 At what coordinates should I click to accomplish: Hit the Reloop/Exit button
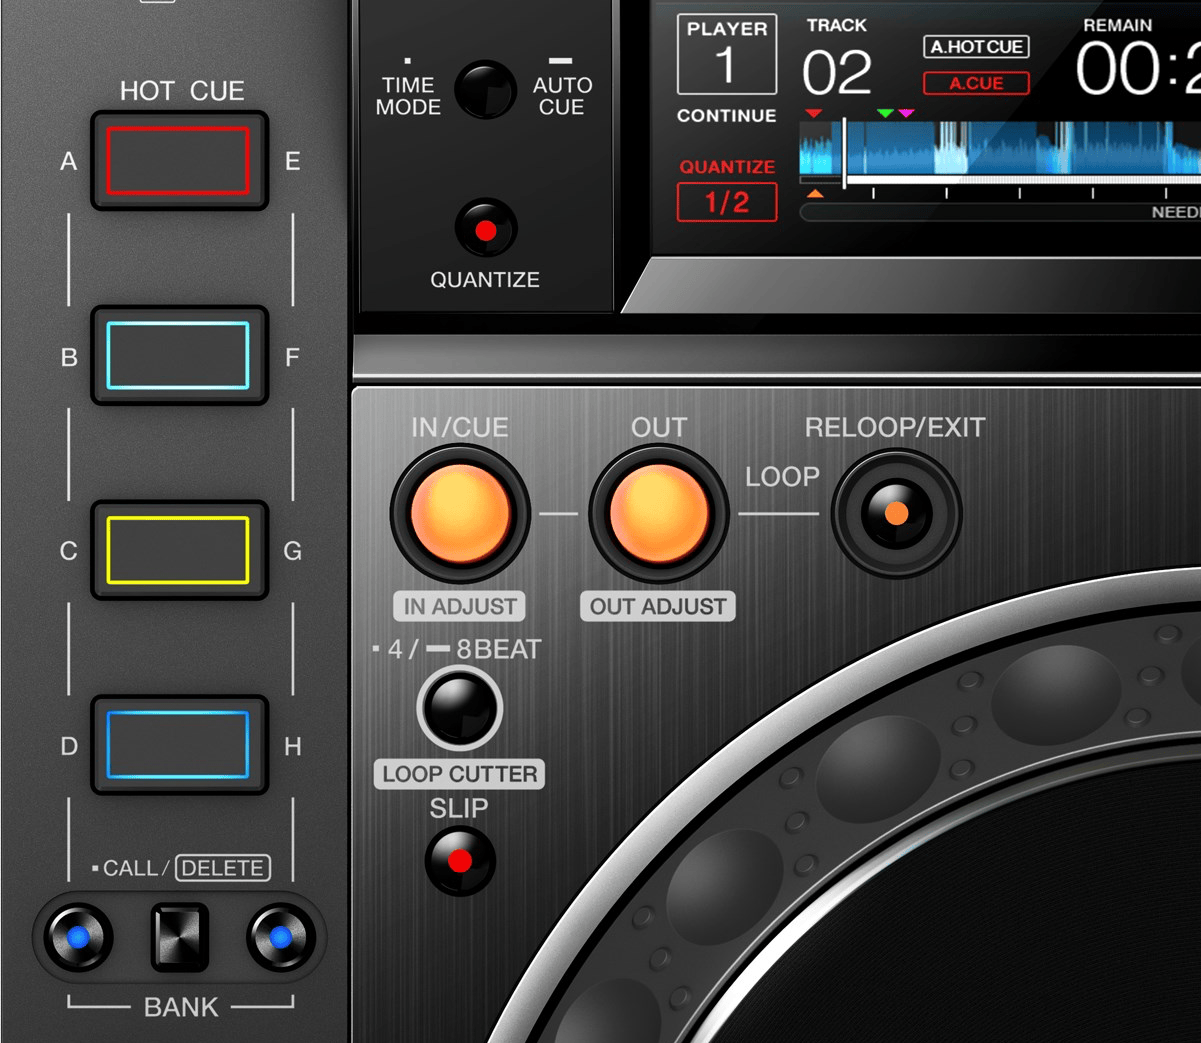897,513
